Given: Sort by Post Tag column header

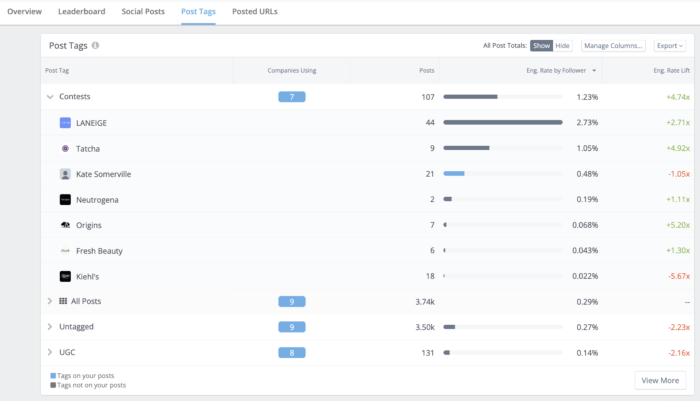Looking at the screenshot, I should 57,71.
